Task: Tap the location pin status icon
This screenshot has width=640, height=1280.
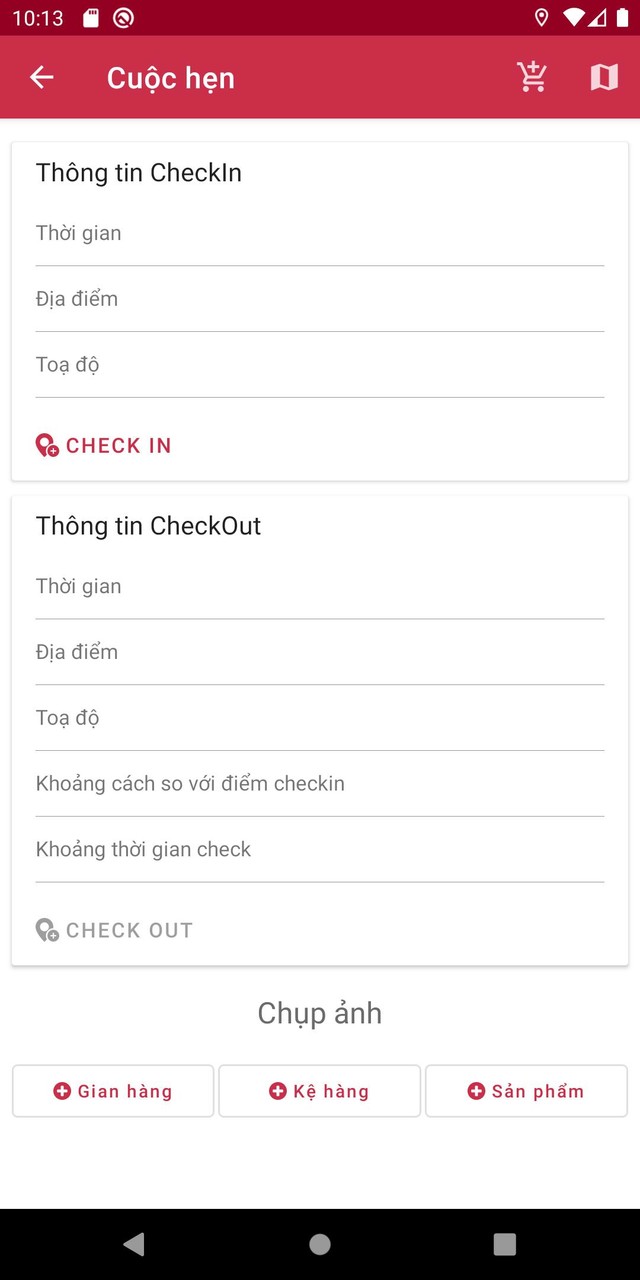Action: 542,17
